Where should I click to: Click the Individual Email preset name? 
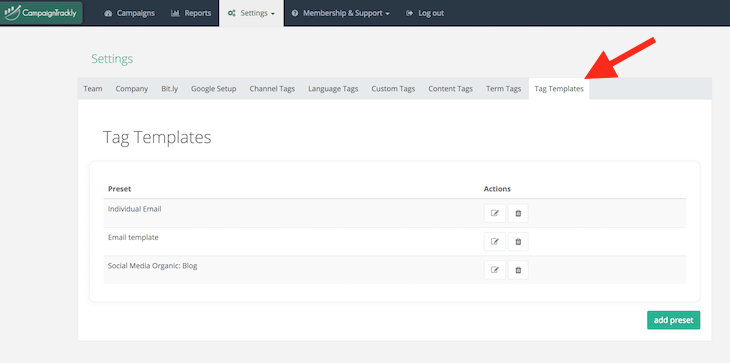(x=135, y=209)
